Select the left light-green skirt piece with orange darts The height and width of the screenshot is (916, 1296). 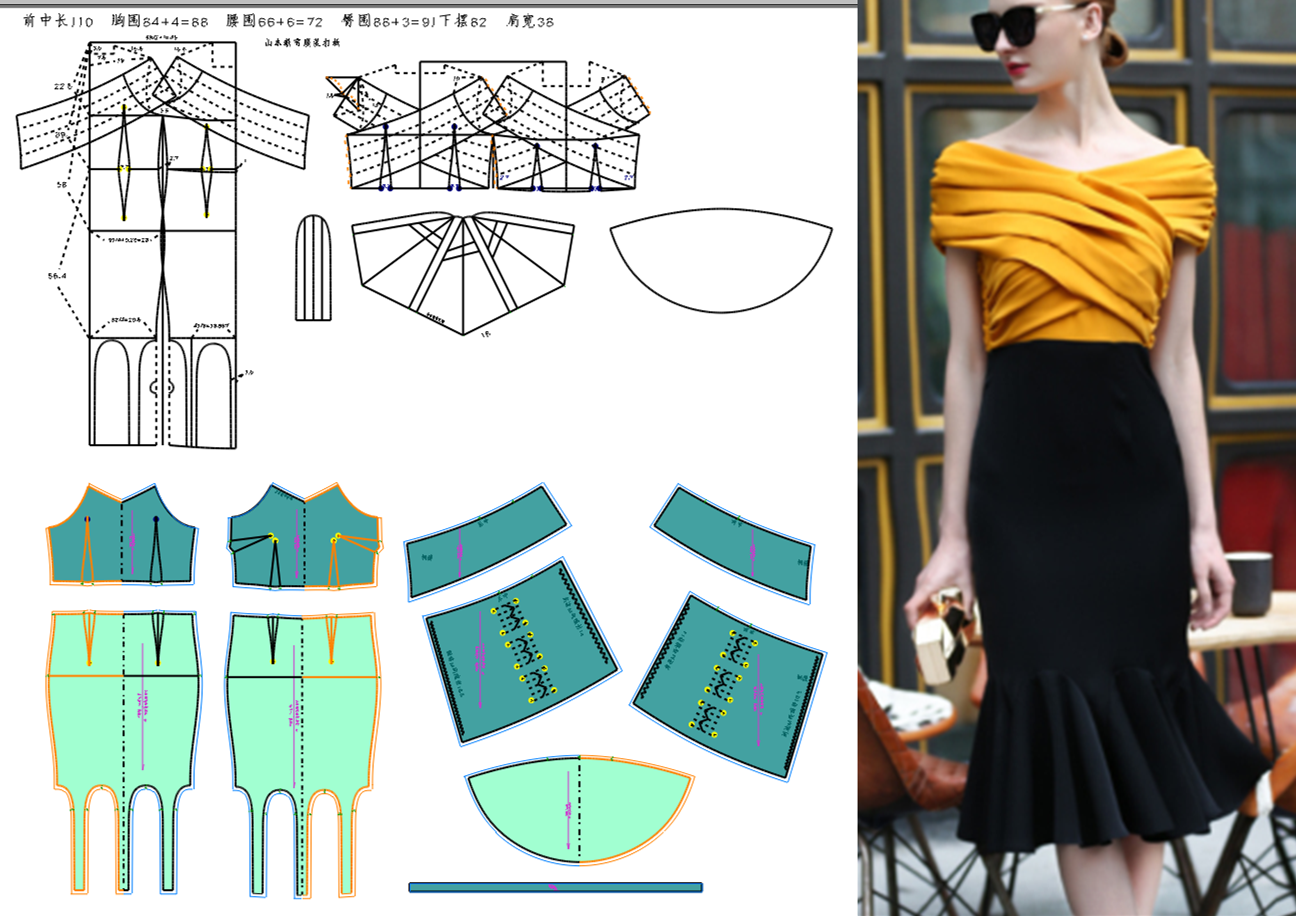click(x=124, y=750)
